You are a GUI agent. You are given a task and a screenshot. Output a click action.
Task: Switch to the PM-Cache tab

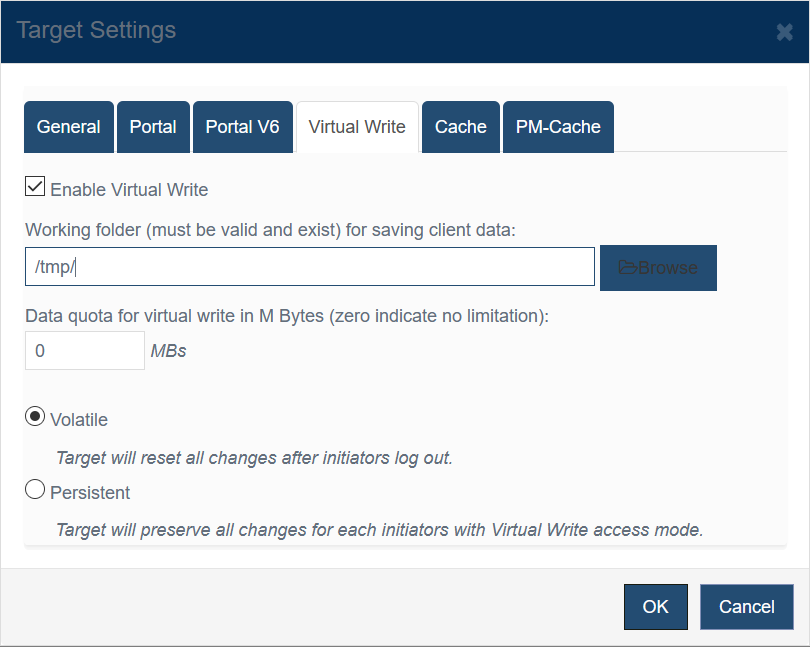click(558, 127)
